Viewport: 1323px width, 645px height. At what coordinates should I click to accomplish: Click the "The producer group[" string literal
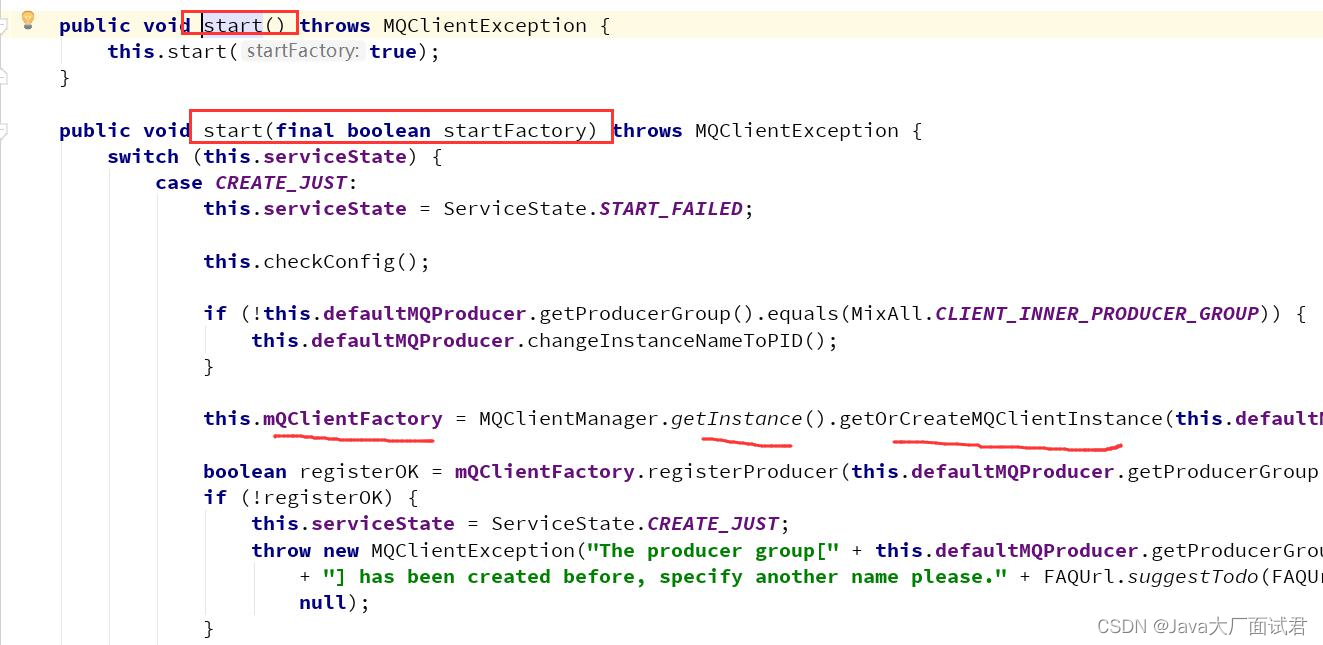click(714, 550)
